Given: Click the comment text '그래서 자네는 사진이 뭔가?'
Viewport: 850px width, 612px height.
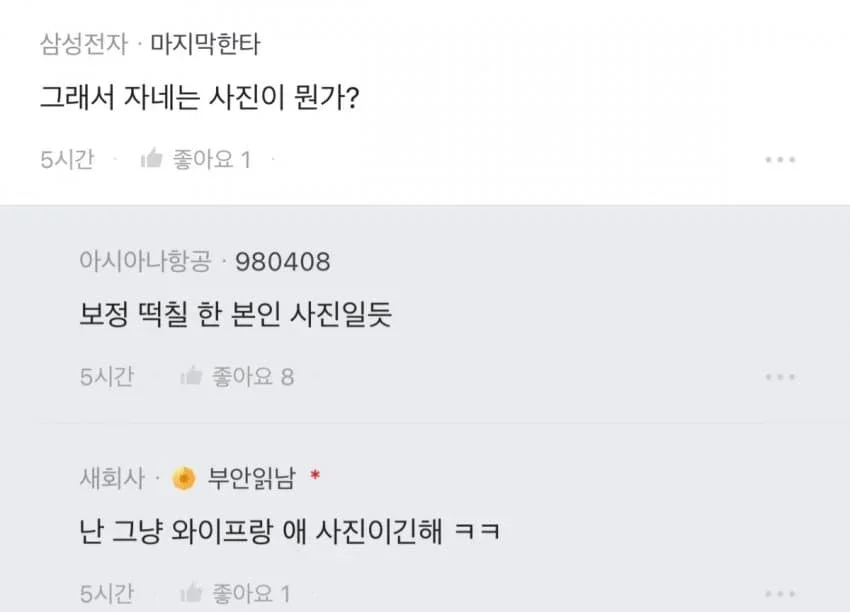Looking at the screenshot, I should (x=199, y=100).
